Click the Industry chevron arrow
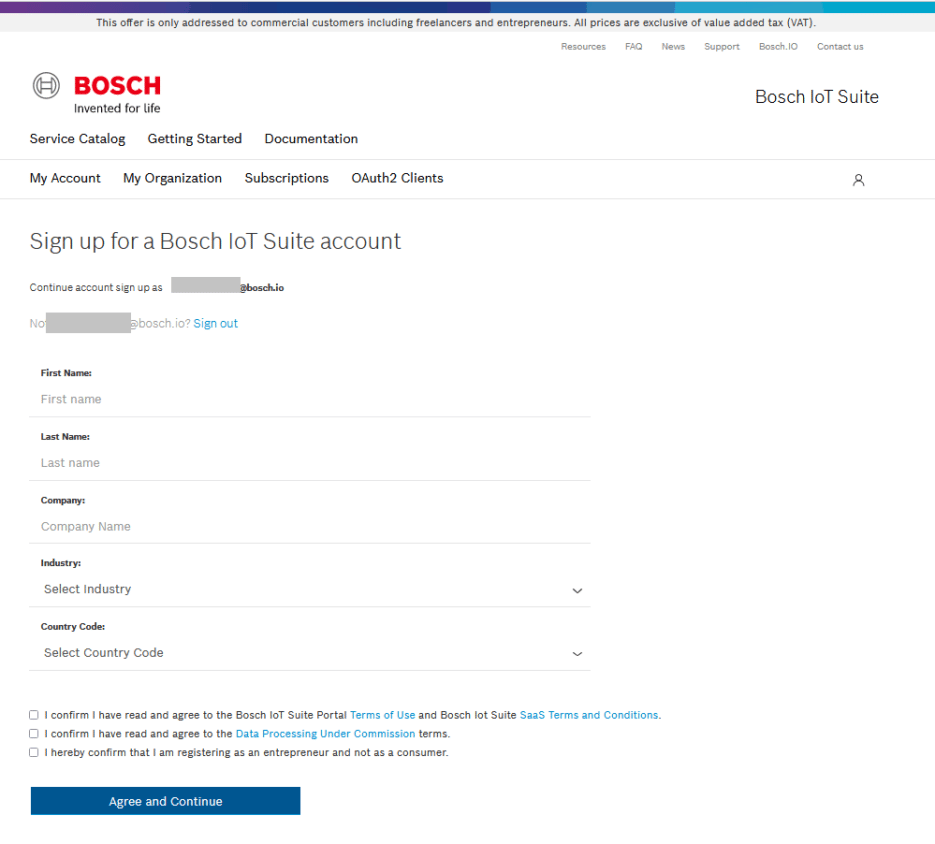 [x=577, y=591]
